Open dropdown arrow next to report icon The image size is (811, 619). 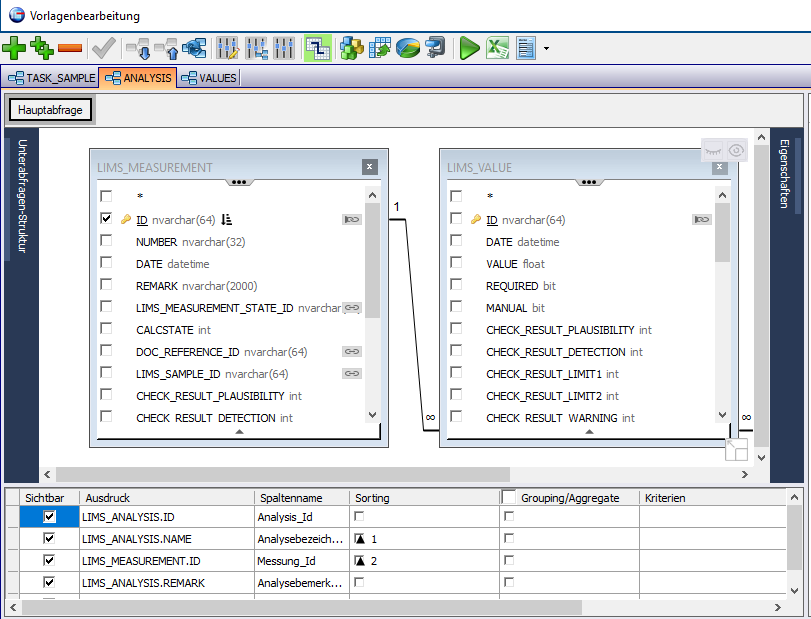point(546,48)
